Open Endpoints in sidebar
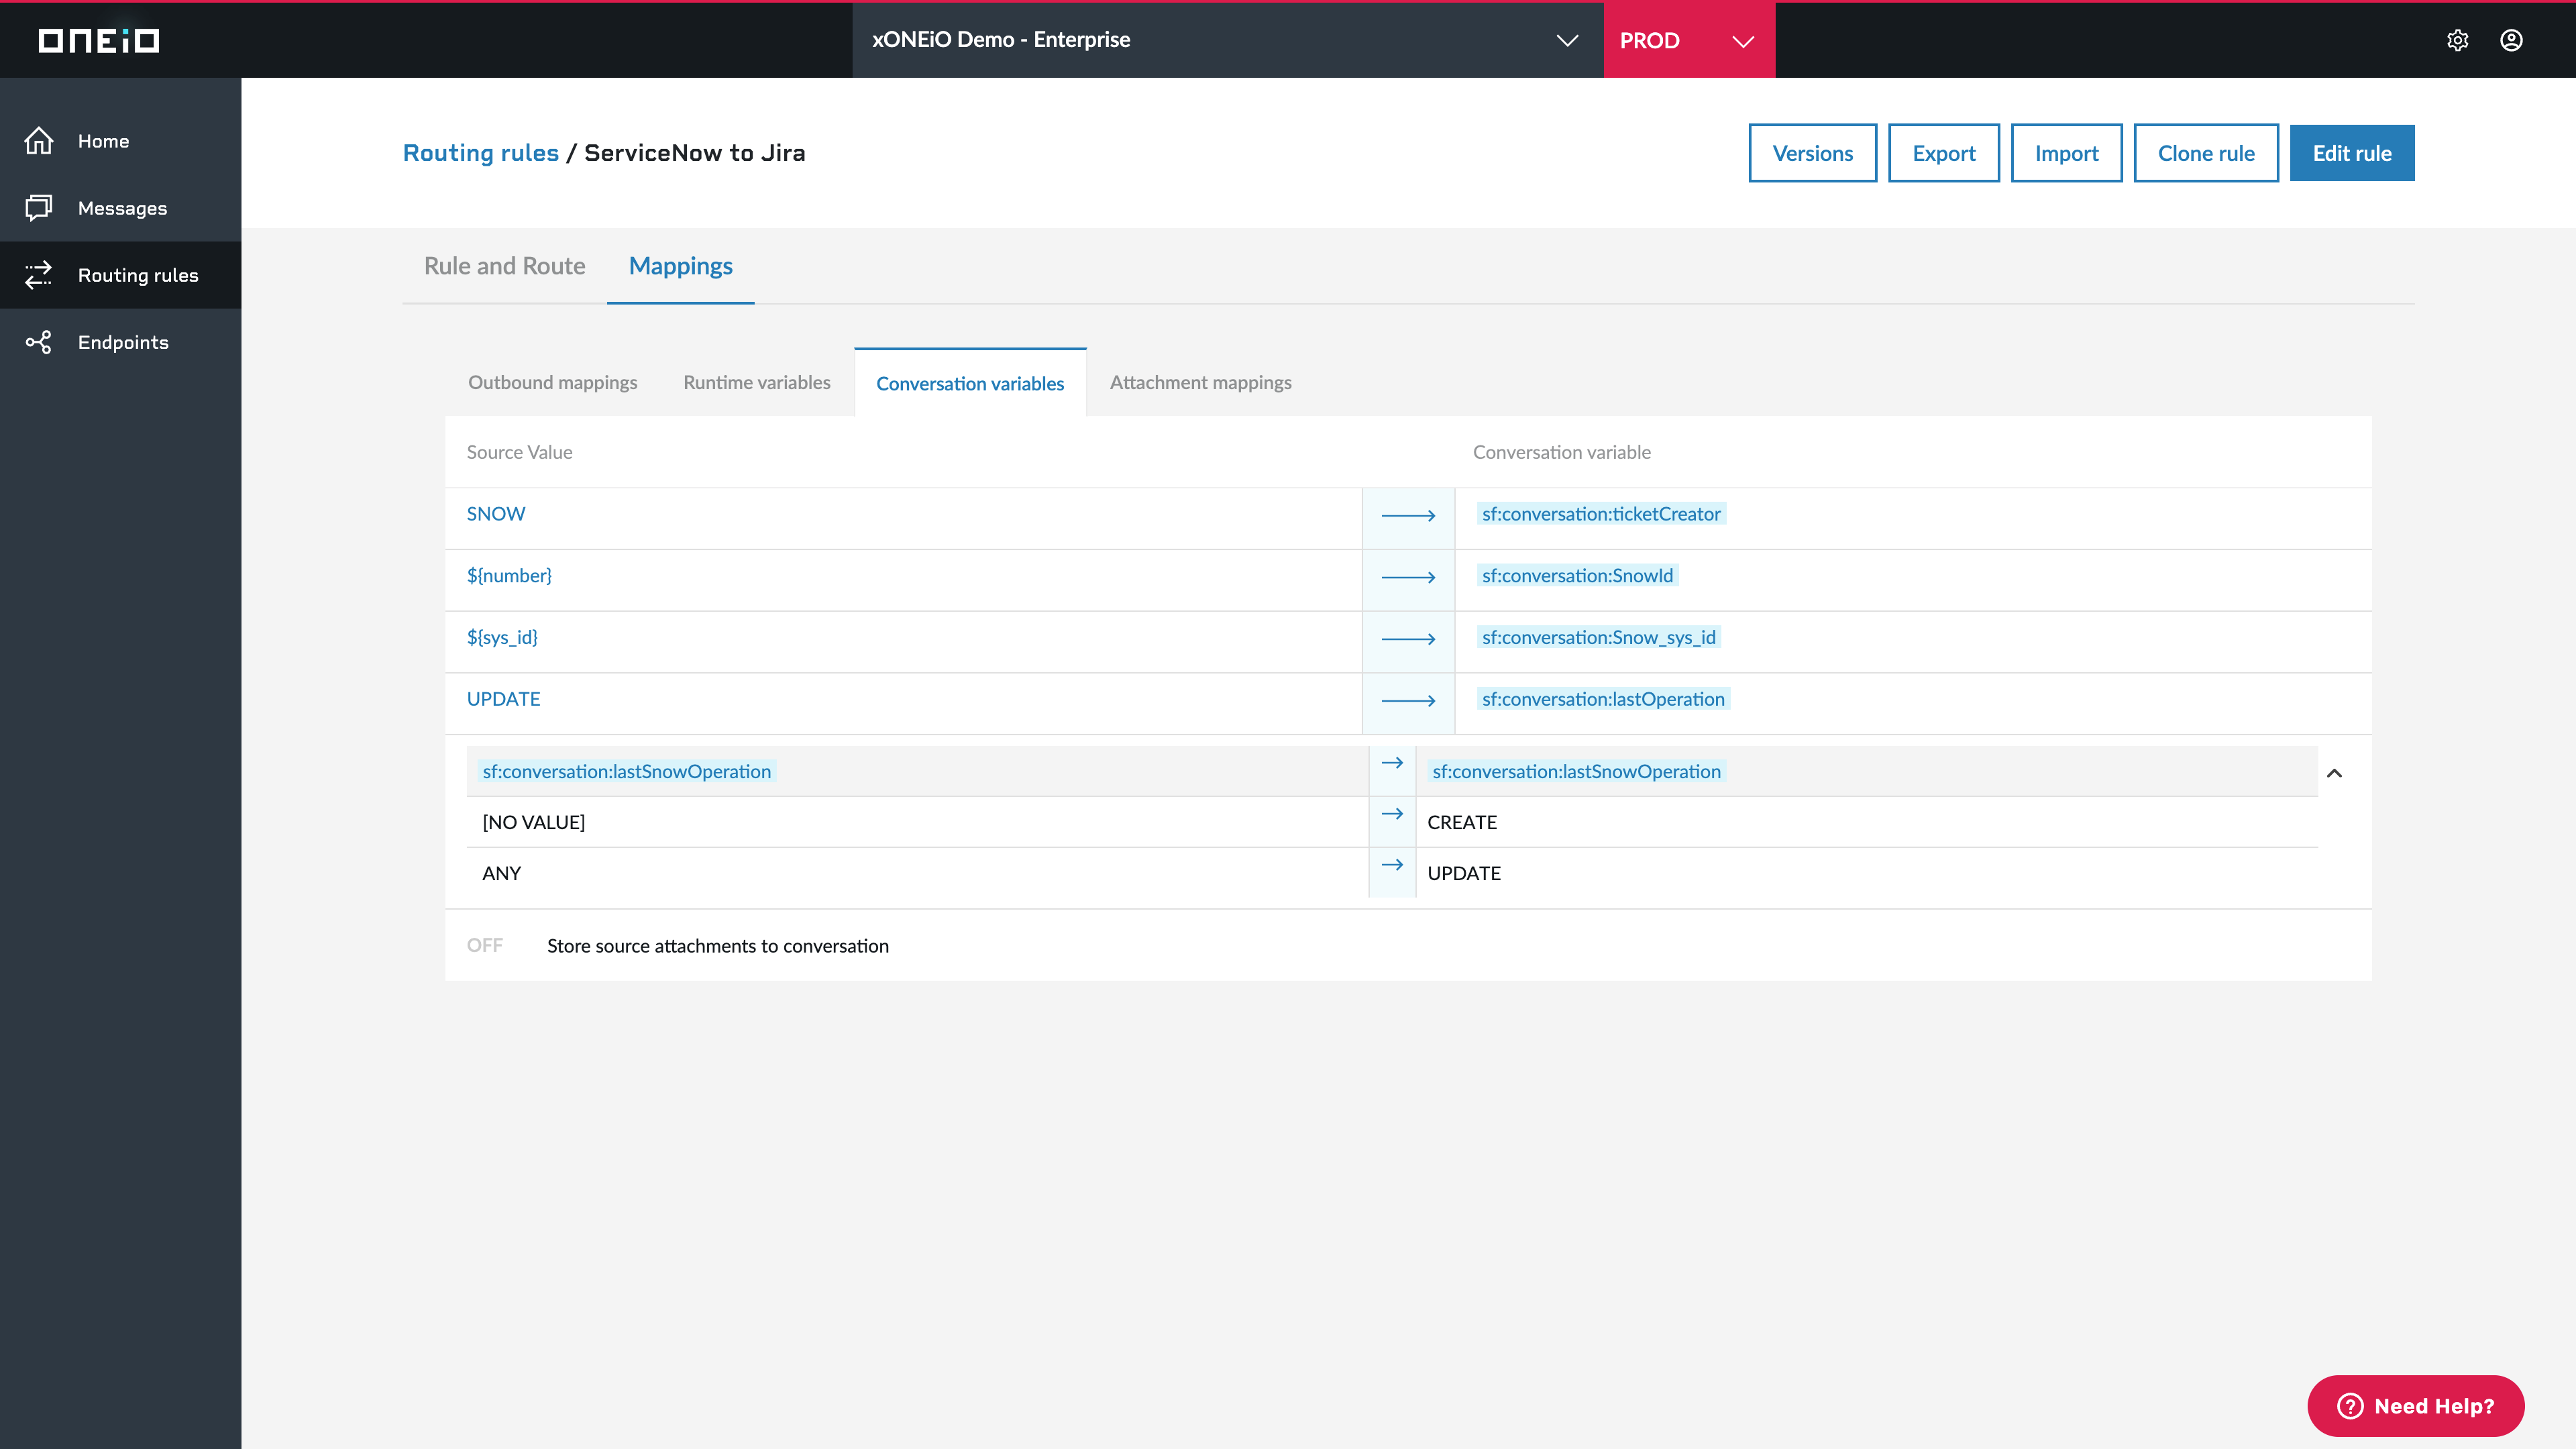 pos(120,342)
